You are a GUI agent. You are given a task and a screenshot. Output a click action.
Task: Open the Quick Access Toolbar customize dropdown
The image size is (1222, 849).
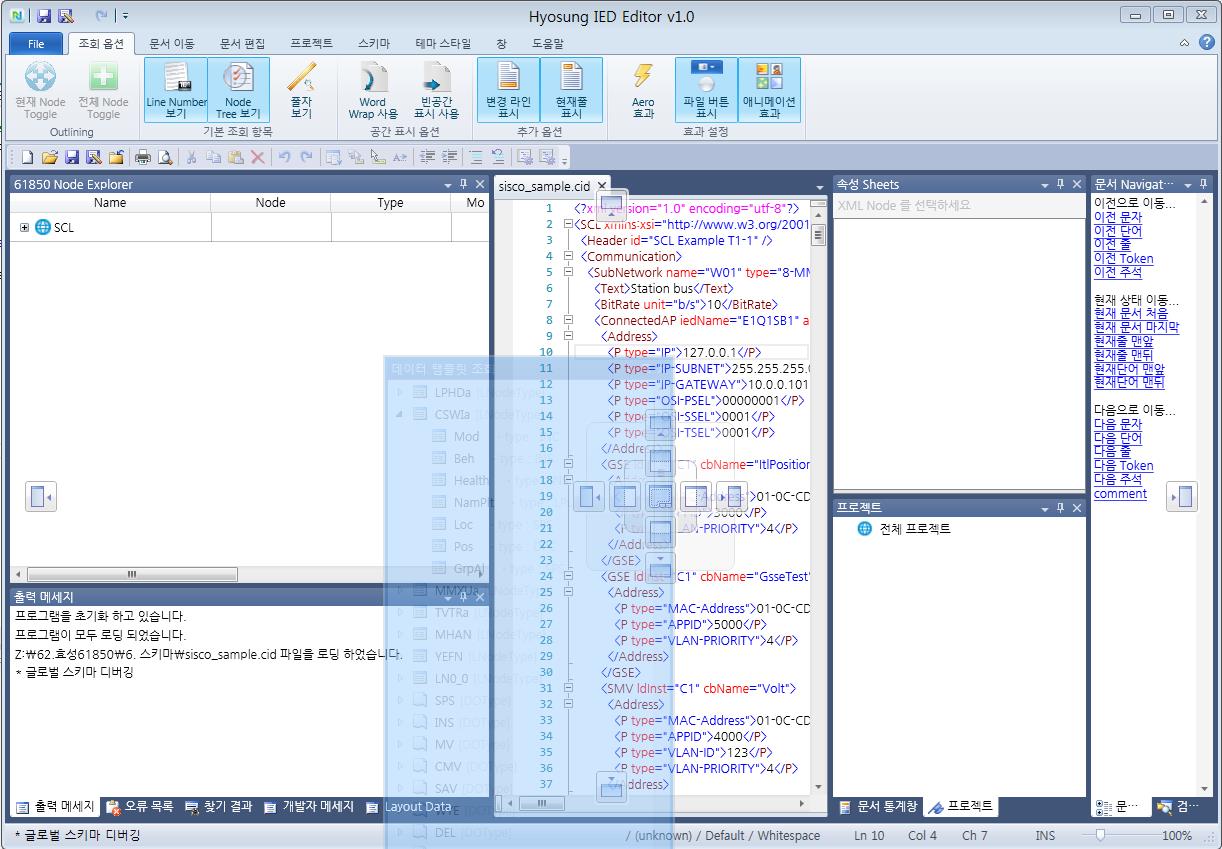coord(125,16)
